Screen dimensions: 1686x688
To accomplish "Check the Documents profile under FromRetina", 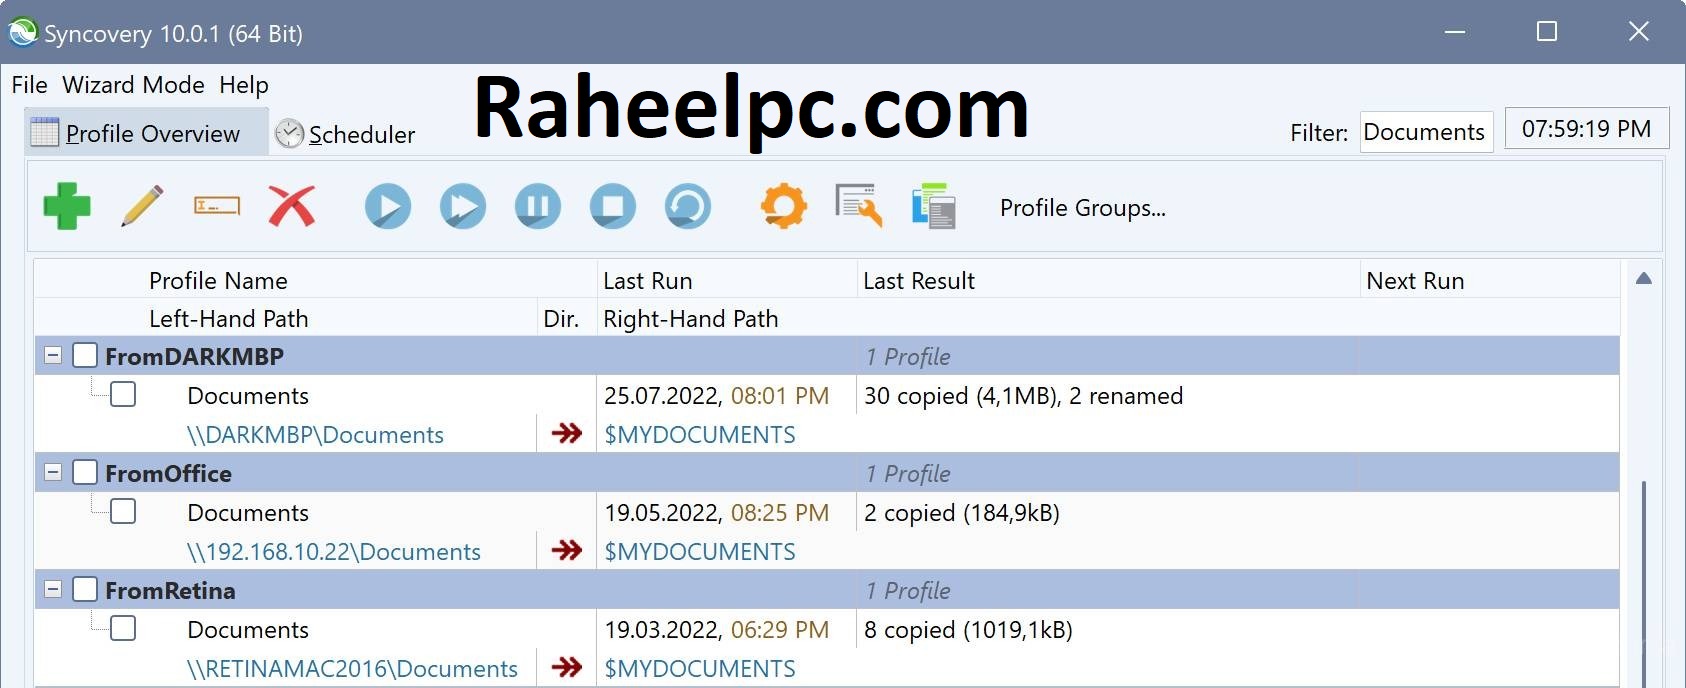I will pyautogui.click(x=123, y=629).
